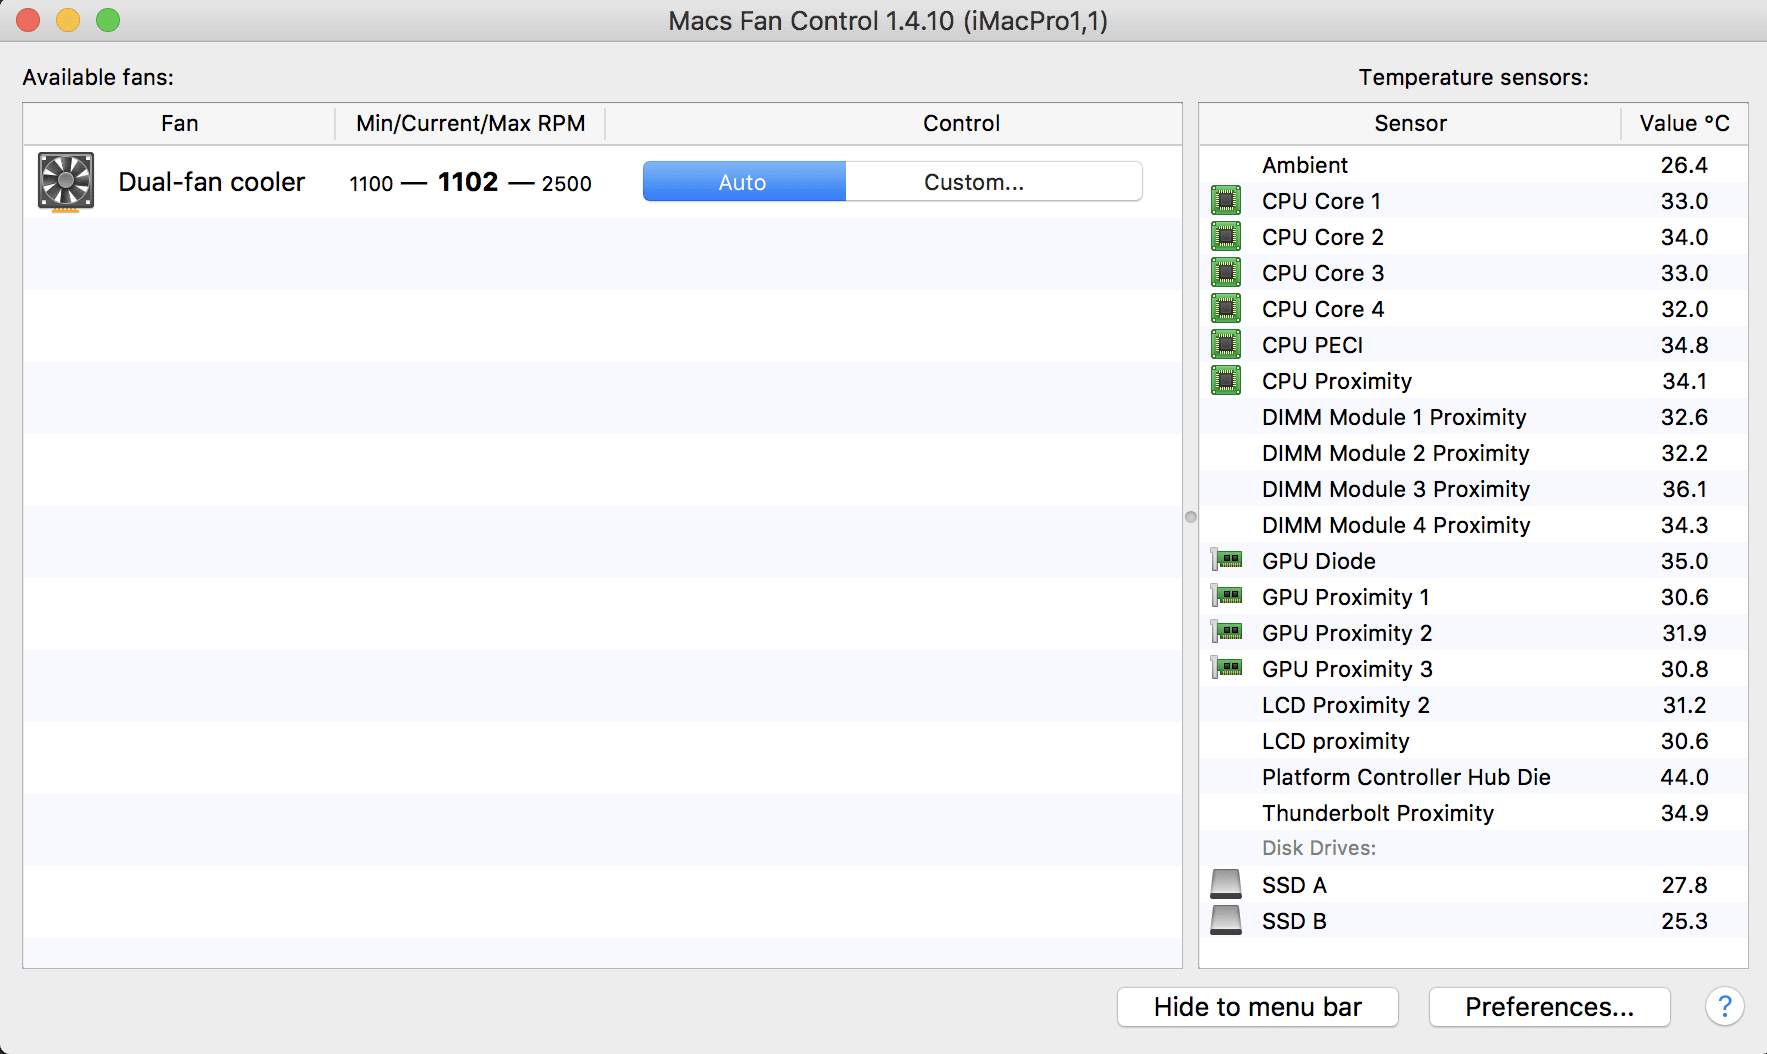Click the green zoom window button
Screen dimensions: 1767x1054
pos(108,20)
